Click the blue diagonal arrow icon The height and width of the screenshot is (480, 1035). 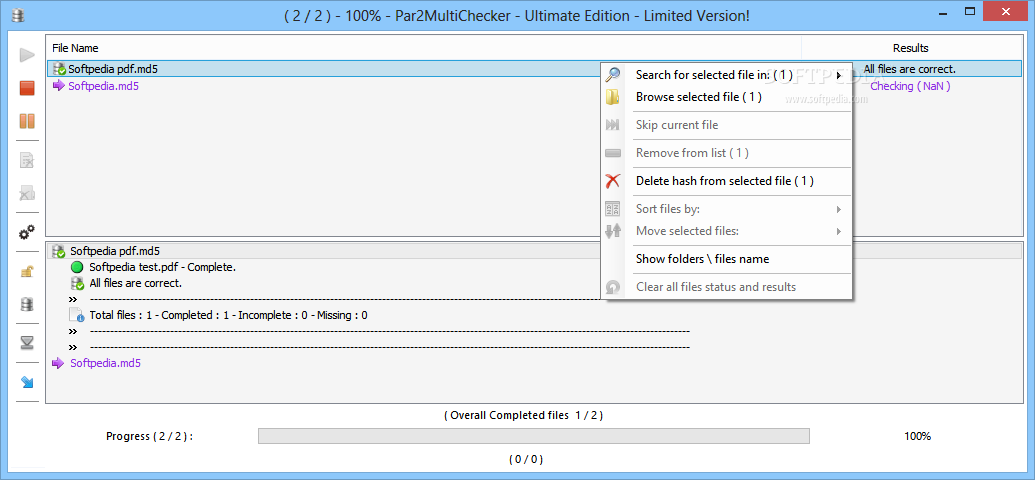(27, 382)
